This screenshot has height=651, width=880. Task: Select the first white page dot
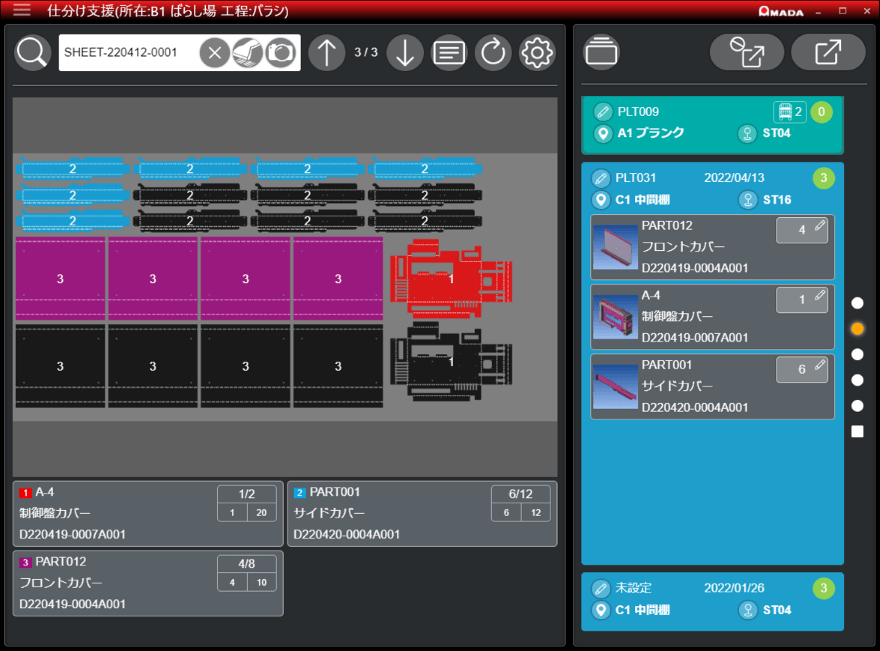(857, 302)
